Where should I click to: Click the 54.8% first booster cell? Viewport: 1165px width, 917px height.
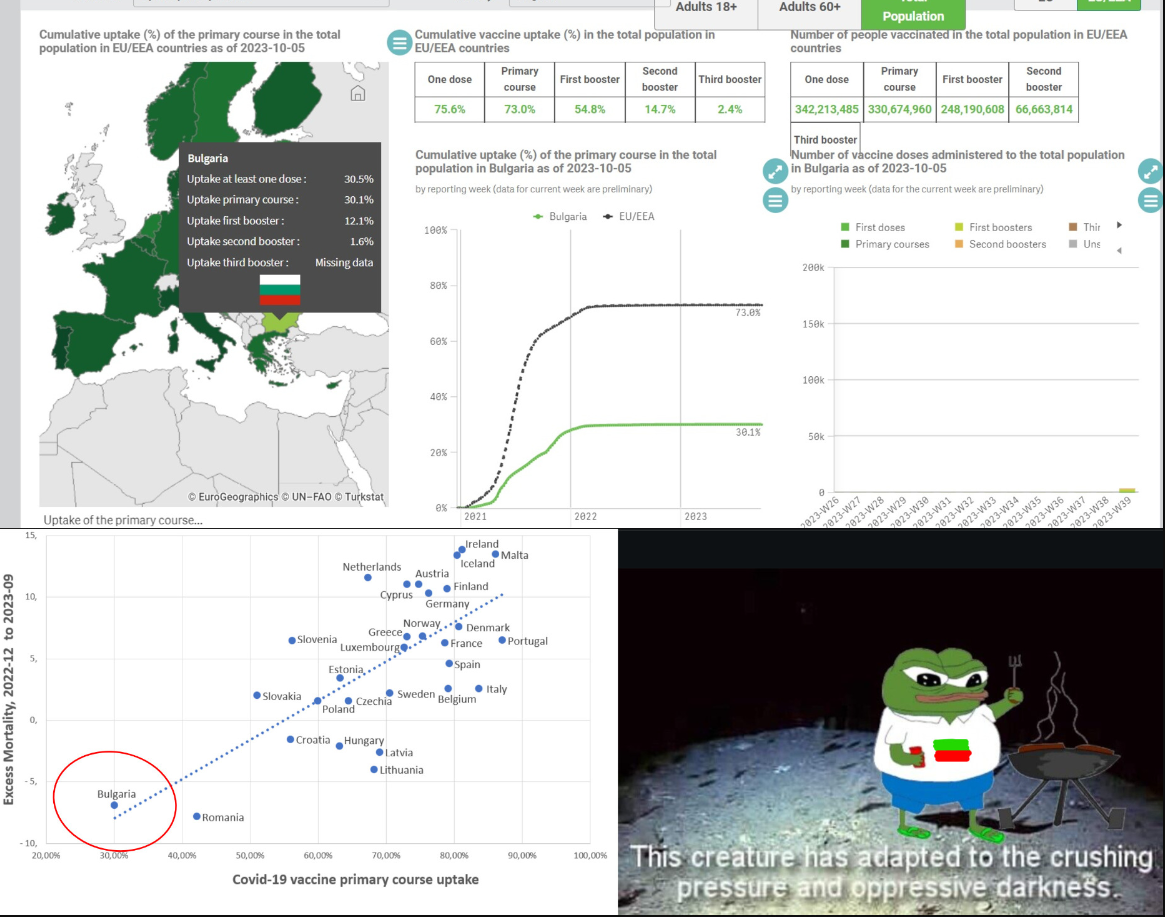[590, 109]
